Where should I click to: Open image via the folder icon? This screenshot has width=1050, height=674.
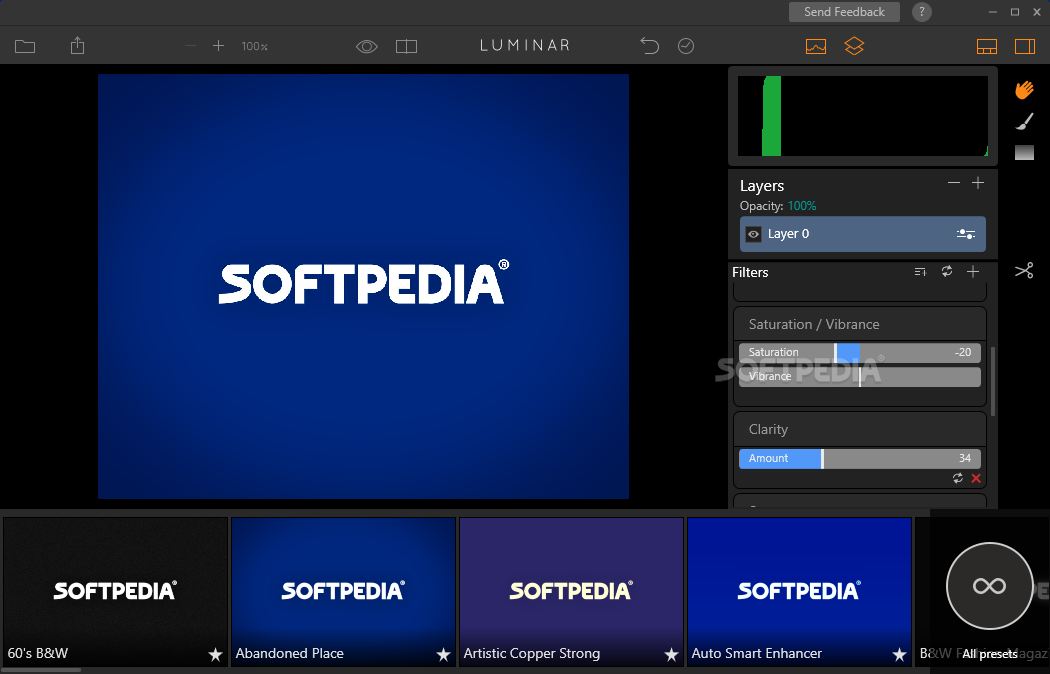point(25,46)
